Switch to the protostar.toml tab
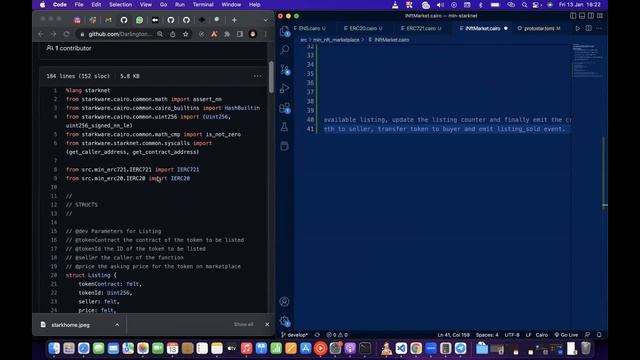Viewport: 640px width, 360px height. coord(539,28)
